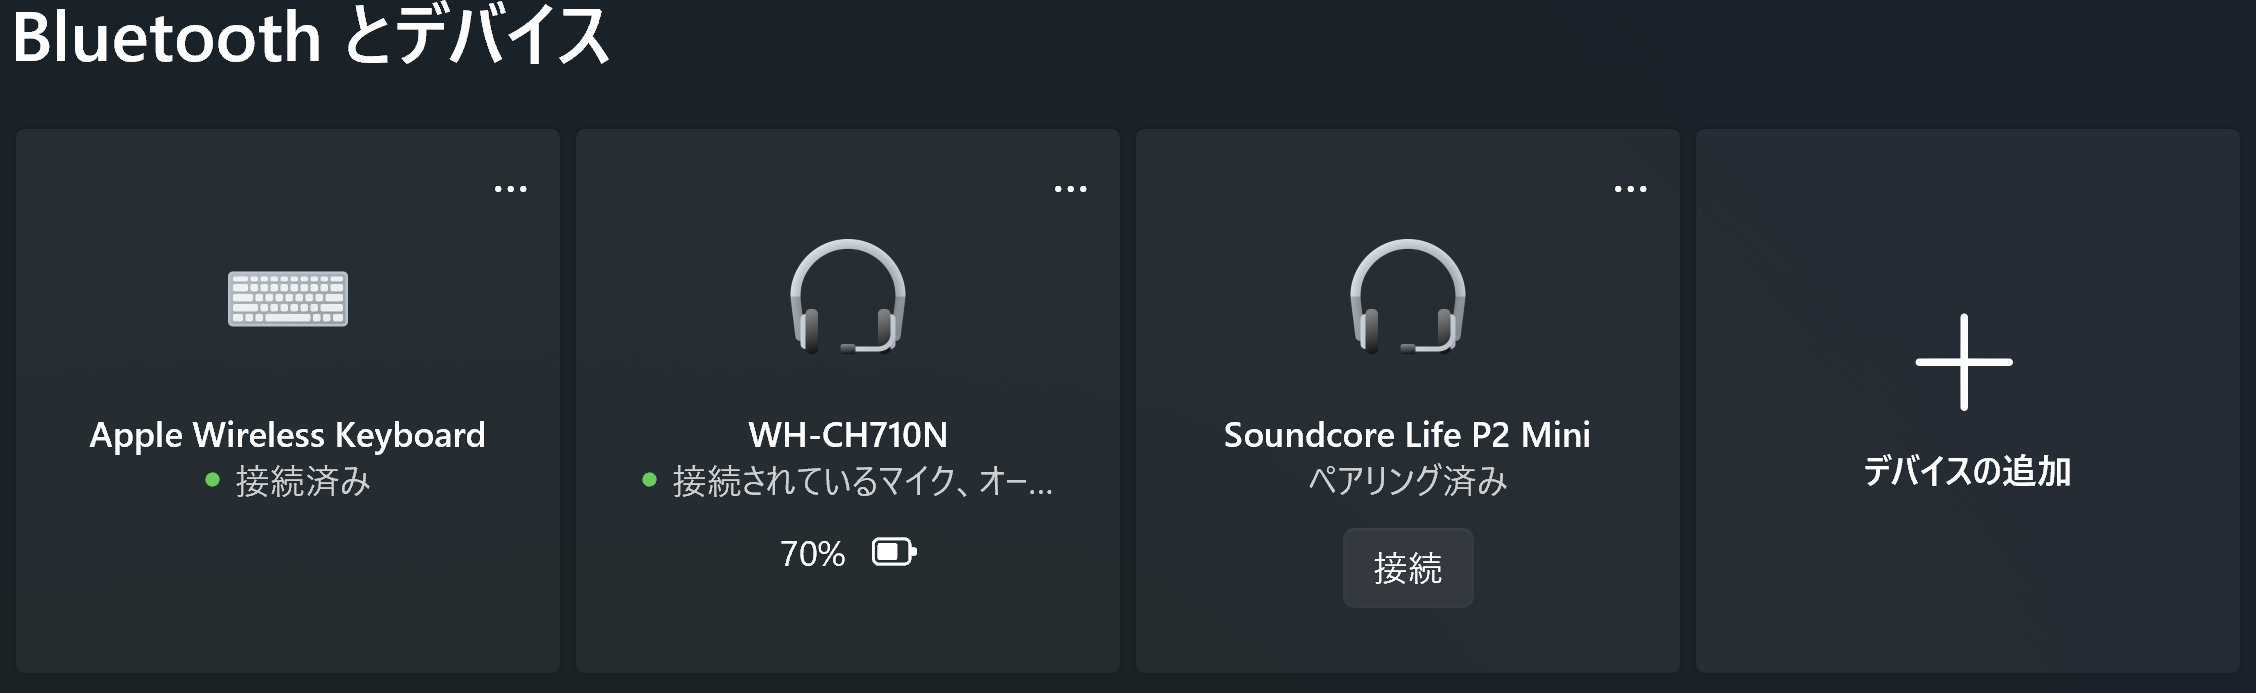Open more options for Apple Wireless Keyboard
This screenshot has height=693, width=2256.
coord(510,189)
